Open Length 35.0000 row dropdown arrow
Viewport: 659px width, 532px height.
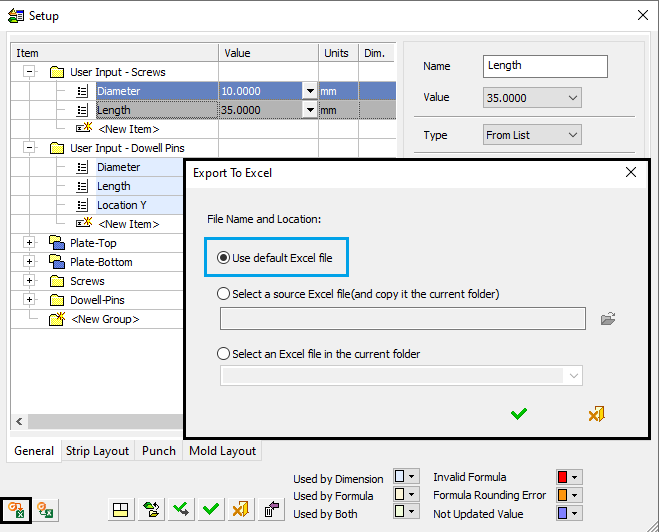pyautogui.click(x=310, y=110)
